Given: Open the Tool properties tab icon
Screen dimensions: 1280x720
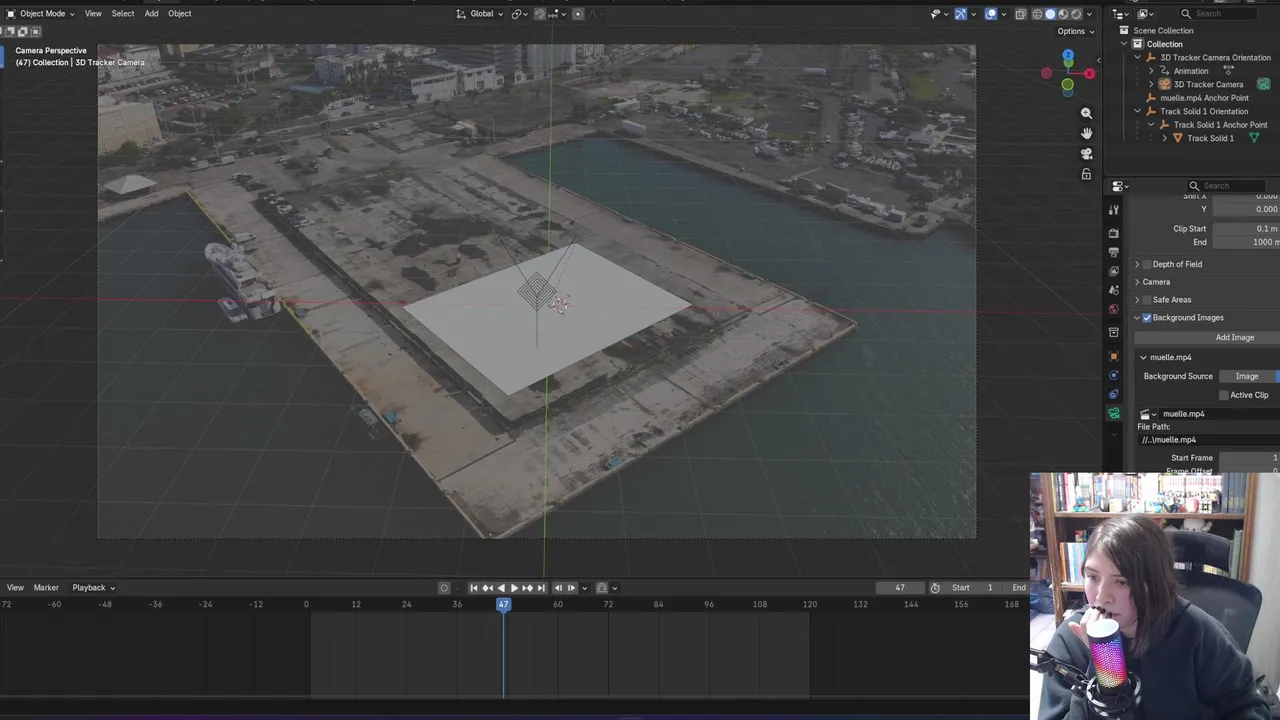Looking at the screenshot, I should (1114, 210).
